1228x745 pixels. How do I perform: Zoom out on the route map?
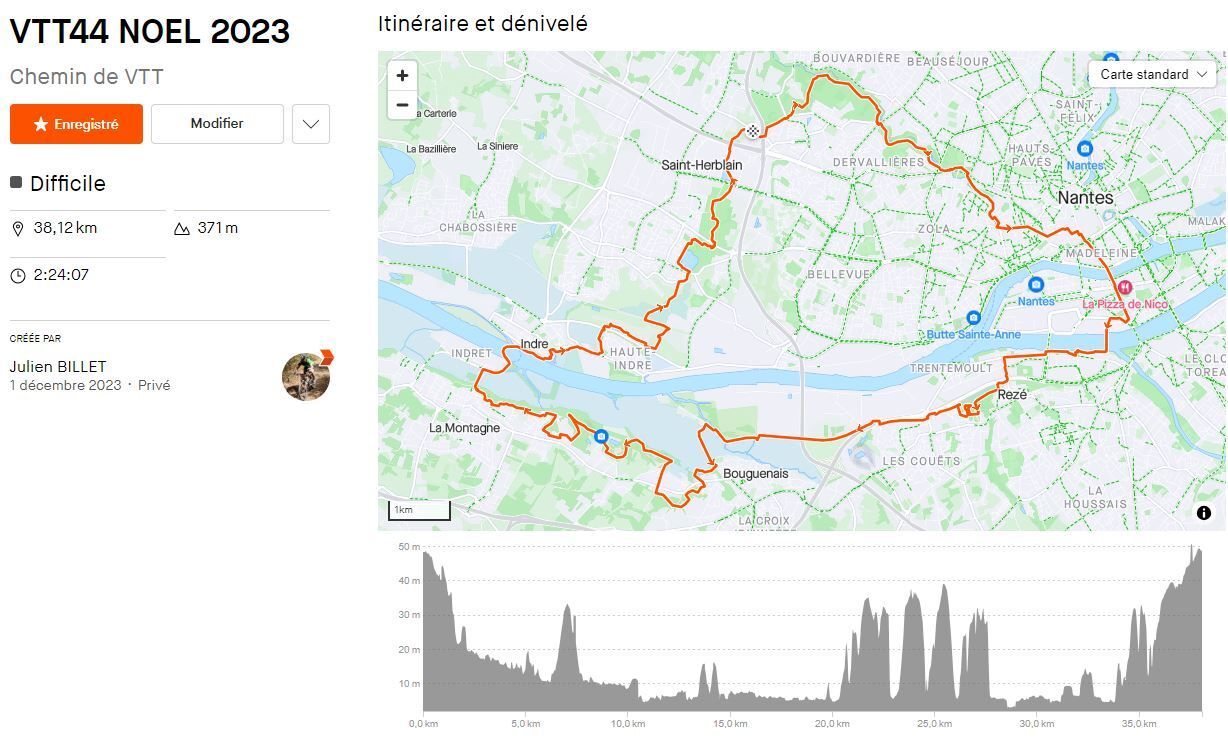[x=402, y=104]
